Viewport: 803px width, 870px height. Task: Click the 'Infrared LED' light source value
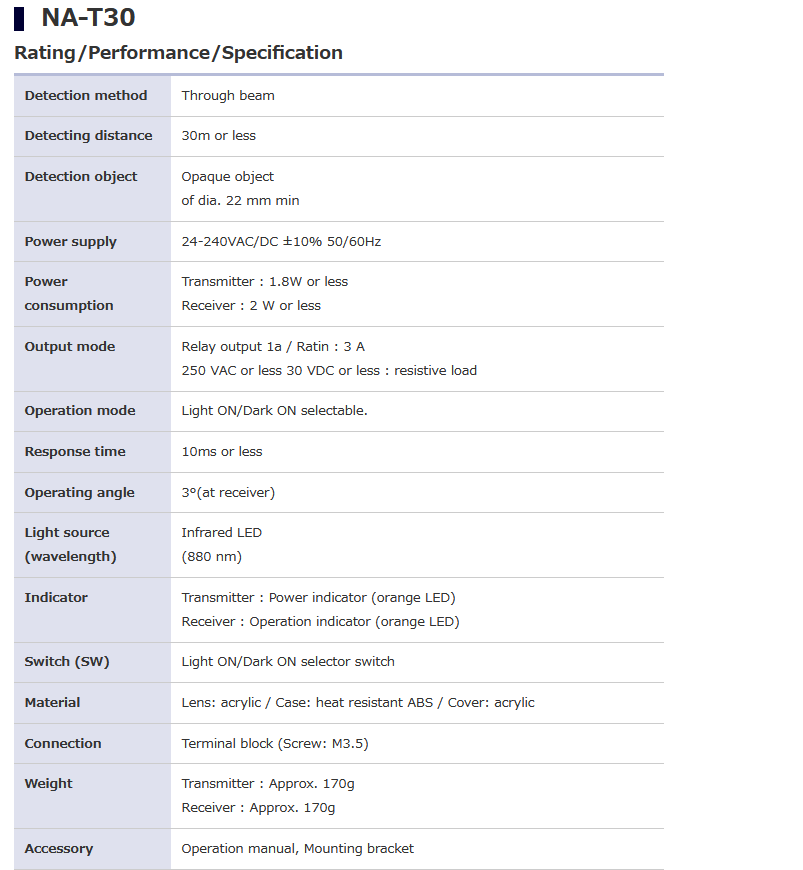221,533
